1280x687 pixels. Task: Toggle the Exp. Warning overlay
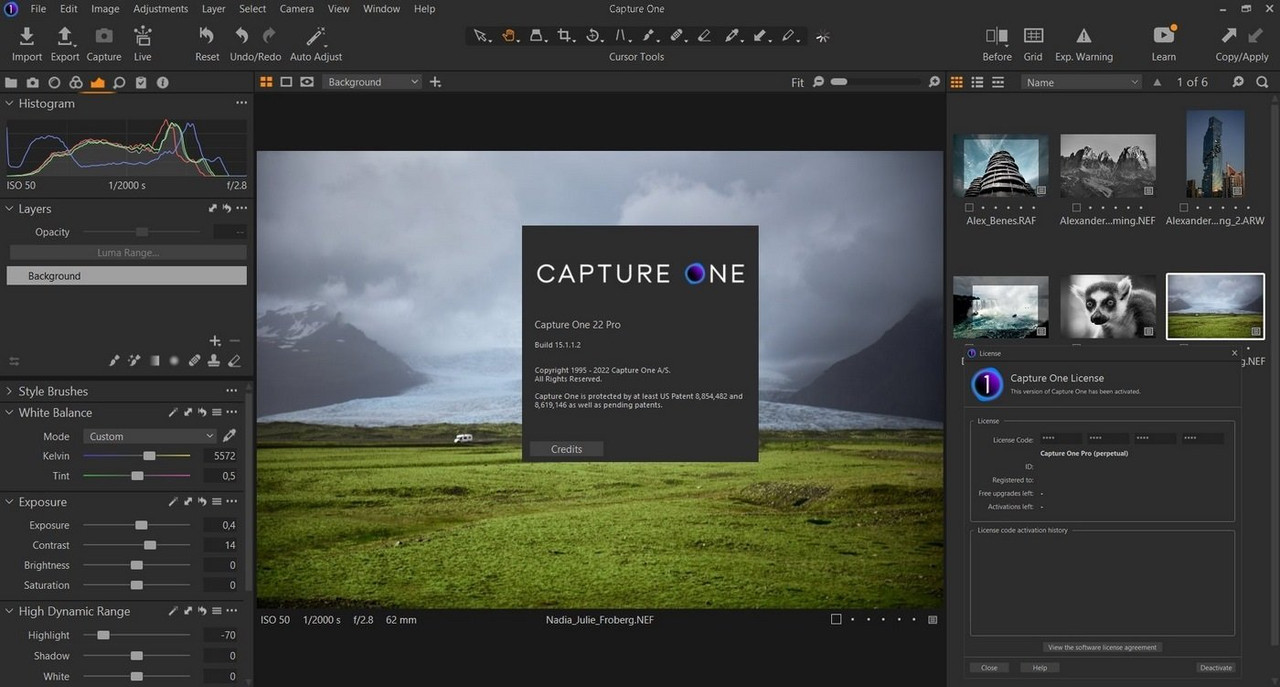(x=1084, y=36)
